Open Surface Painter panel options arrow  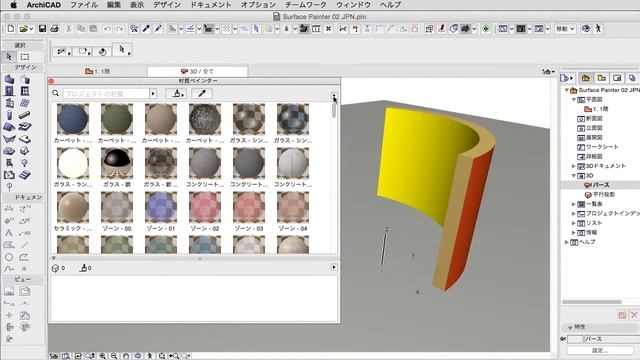(x=334, y=96)
